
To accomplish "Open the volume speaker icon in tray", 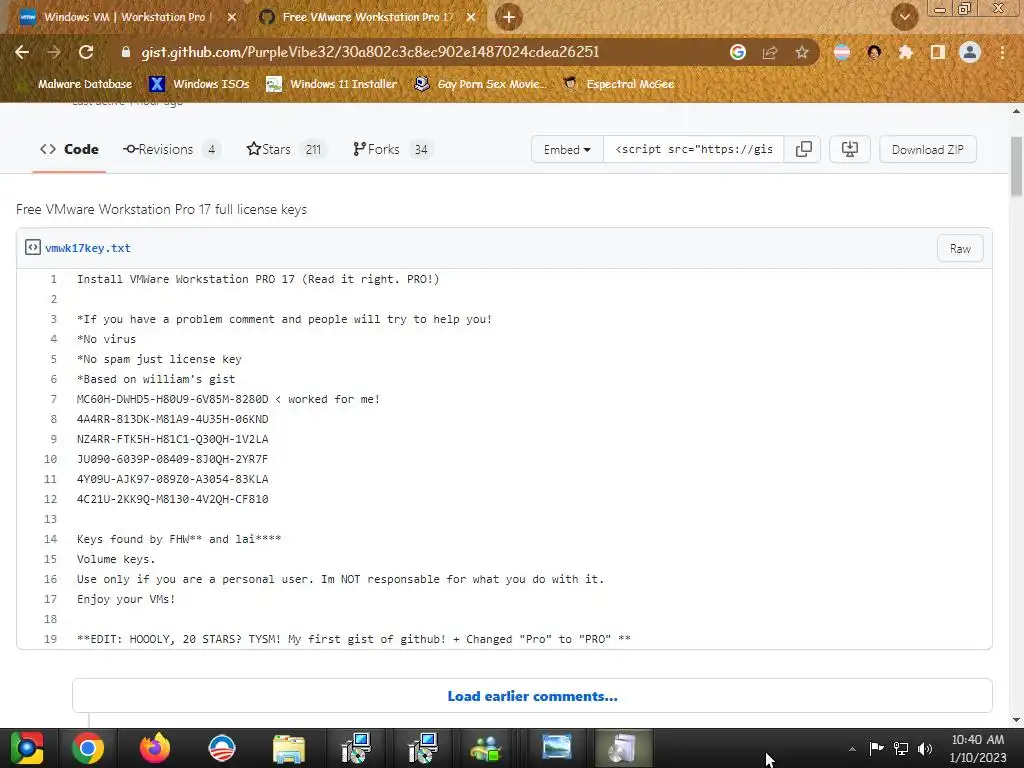I will 925,748.
